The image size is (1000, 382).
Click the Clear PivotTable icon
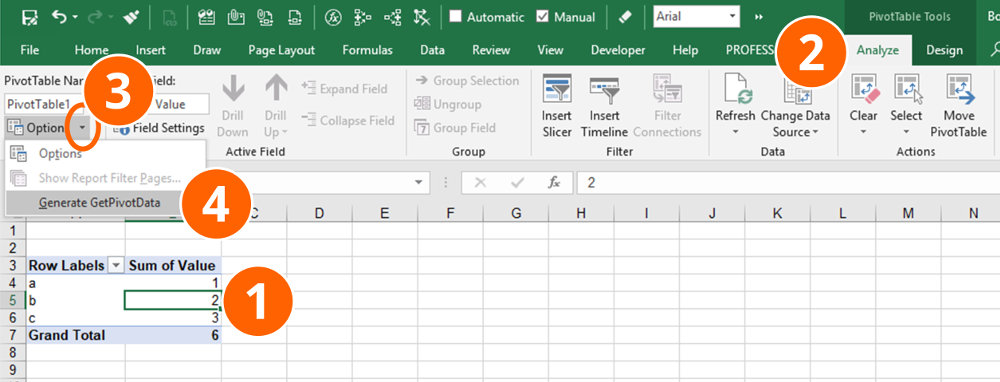pos(864,89)
